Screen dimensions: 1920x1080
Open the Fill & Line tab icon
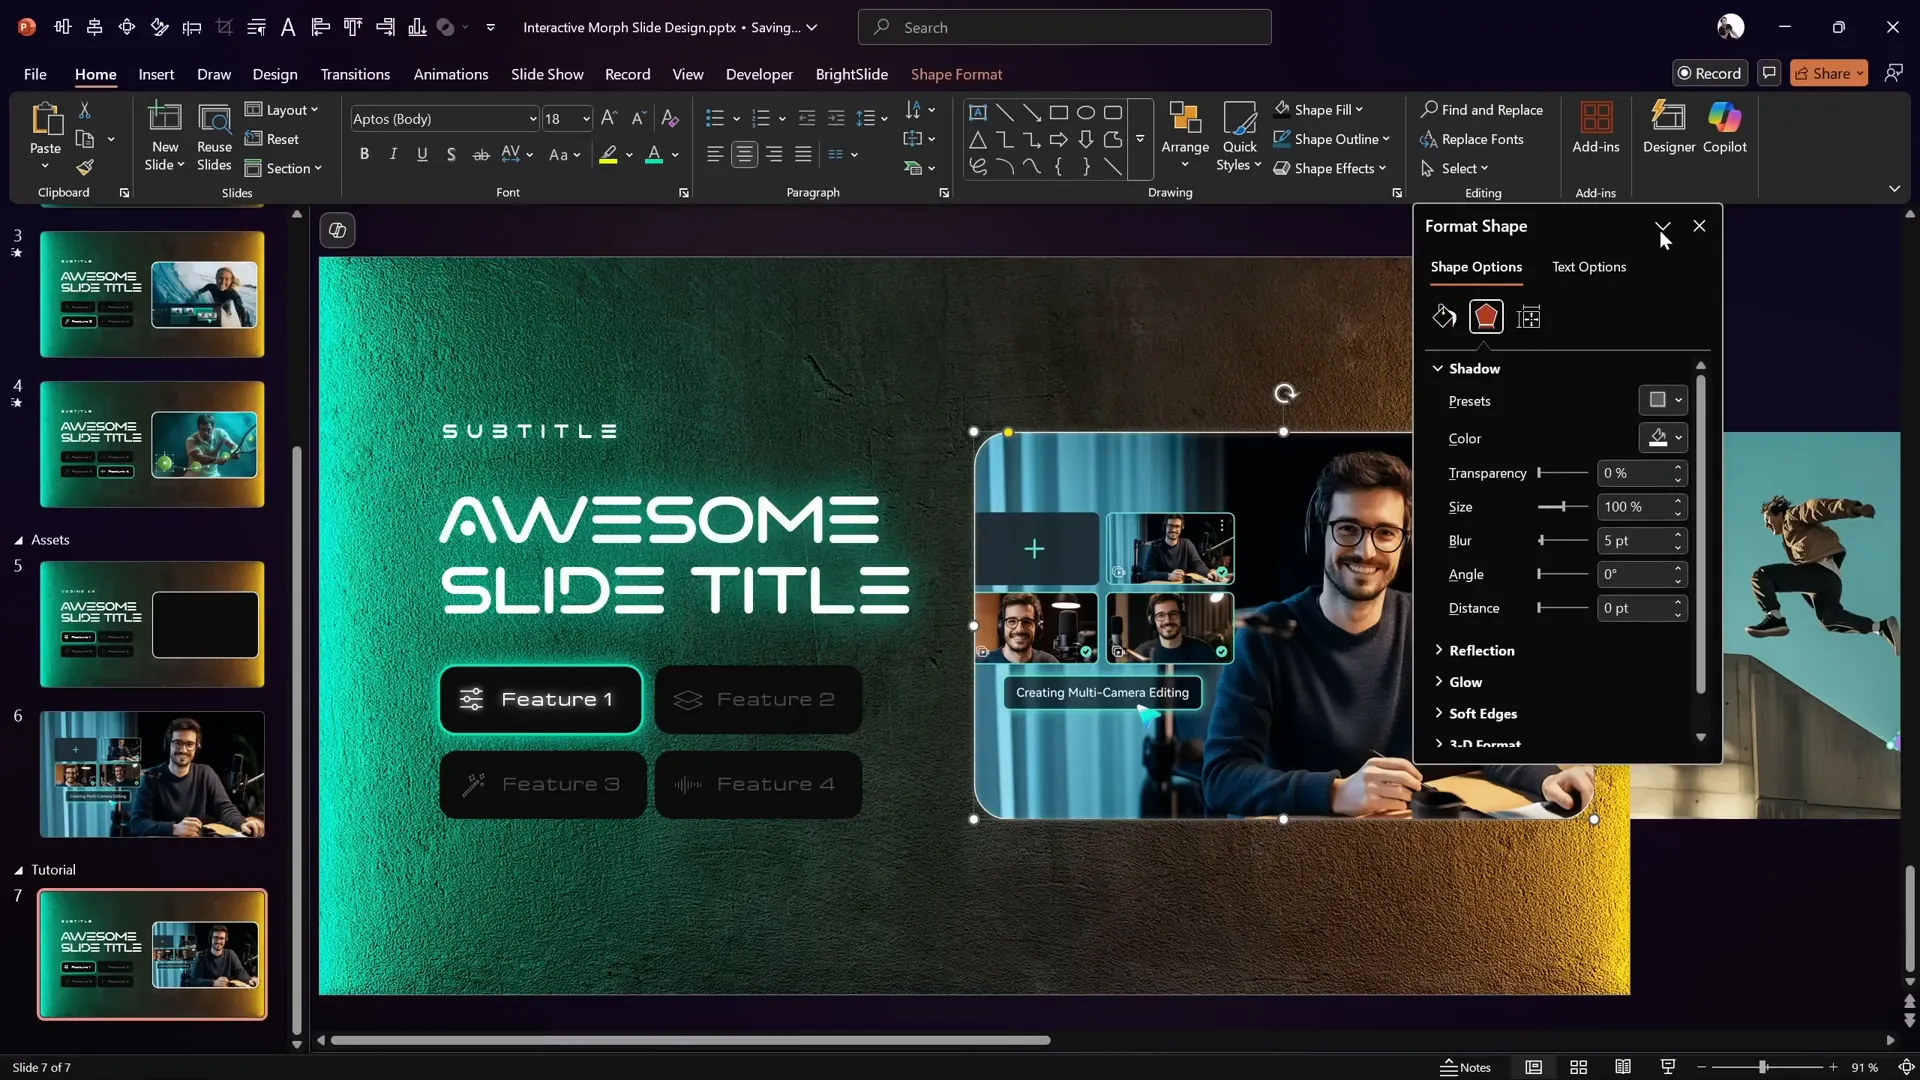(x=1443, y=317)
